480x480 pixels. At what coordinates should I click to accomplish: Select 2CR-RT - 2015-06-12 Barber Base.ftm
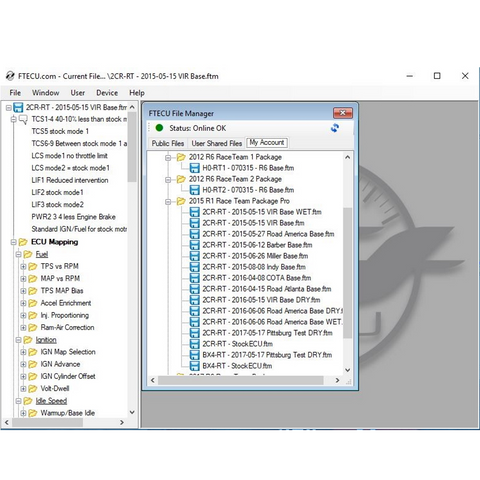coord(257,245)
